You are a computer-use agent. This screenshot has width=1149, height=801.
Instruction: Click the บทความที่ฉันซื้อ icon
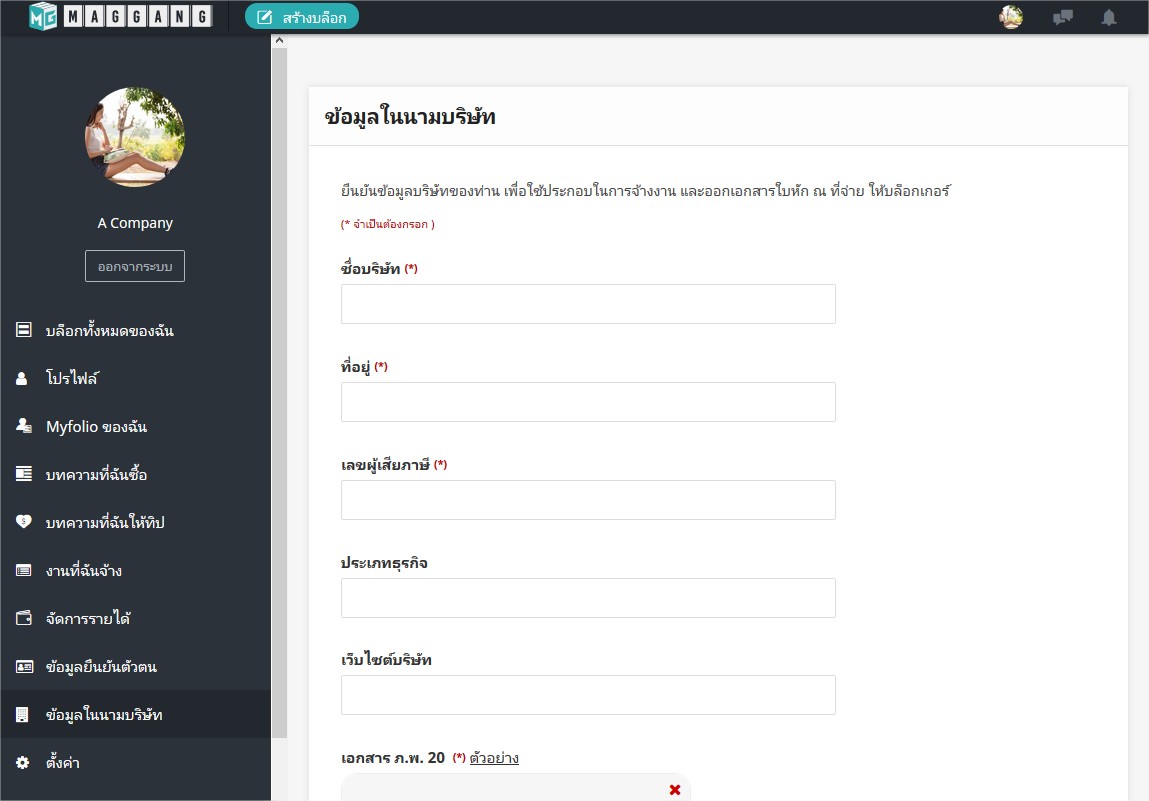point(23,473)
